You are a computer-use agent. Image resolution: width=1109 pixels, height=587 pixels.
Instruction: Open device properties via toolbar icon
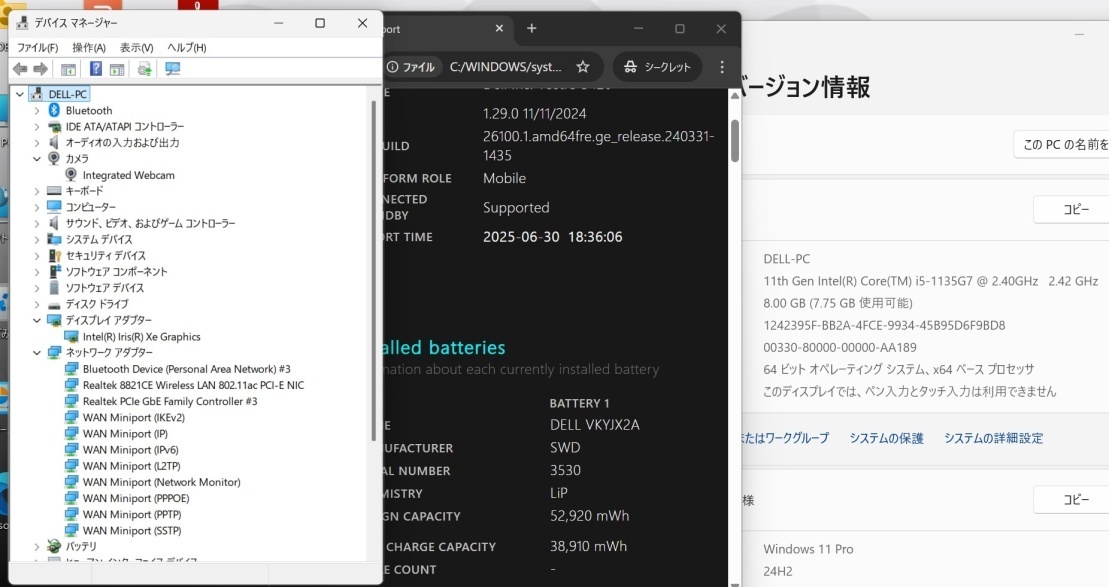point(118,69)
